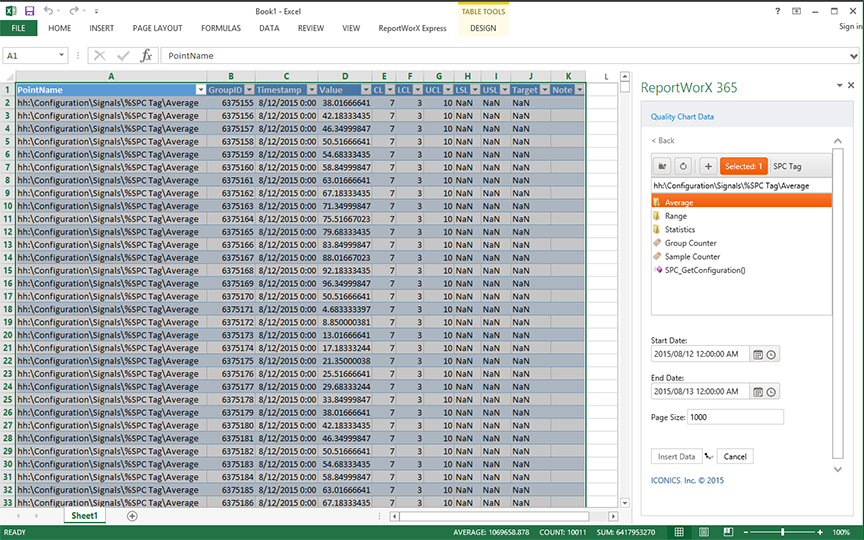Open the PointName column filter dropdown
The width and height of the screenshot is (864, 540).
click(200, 90)
